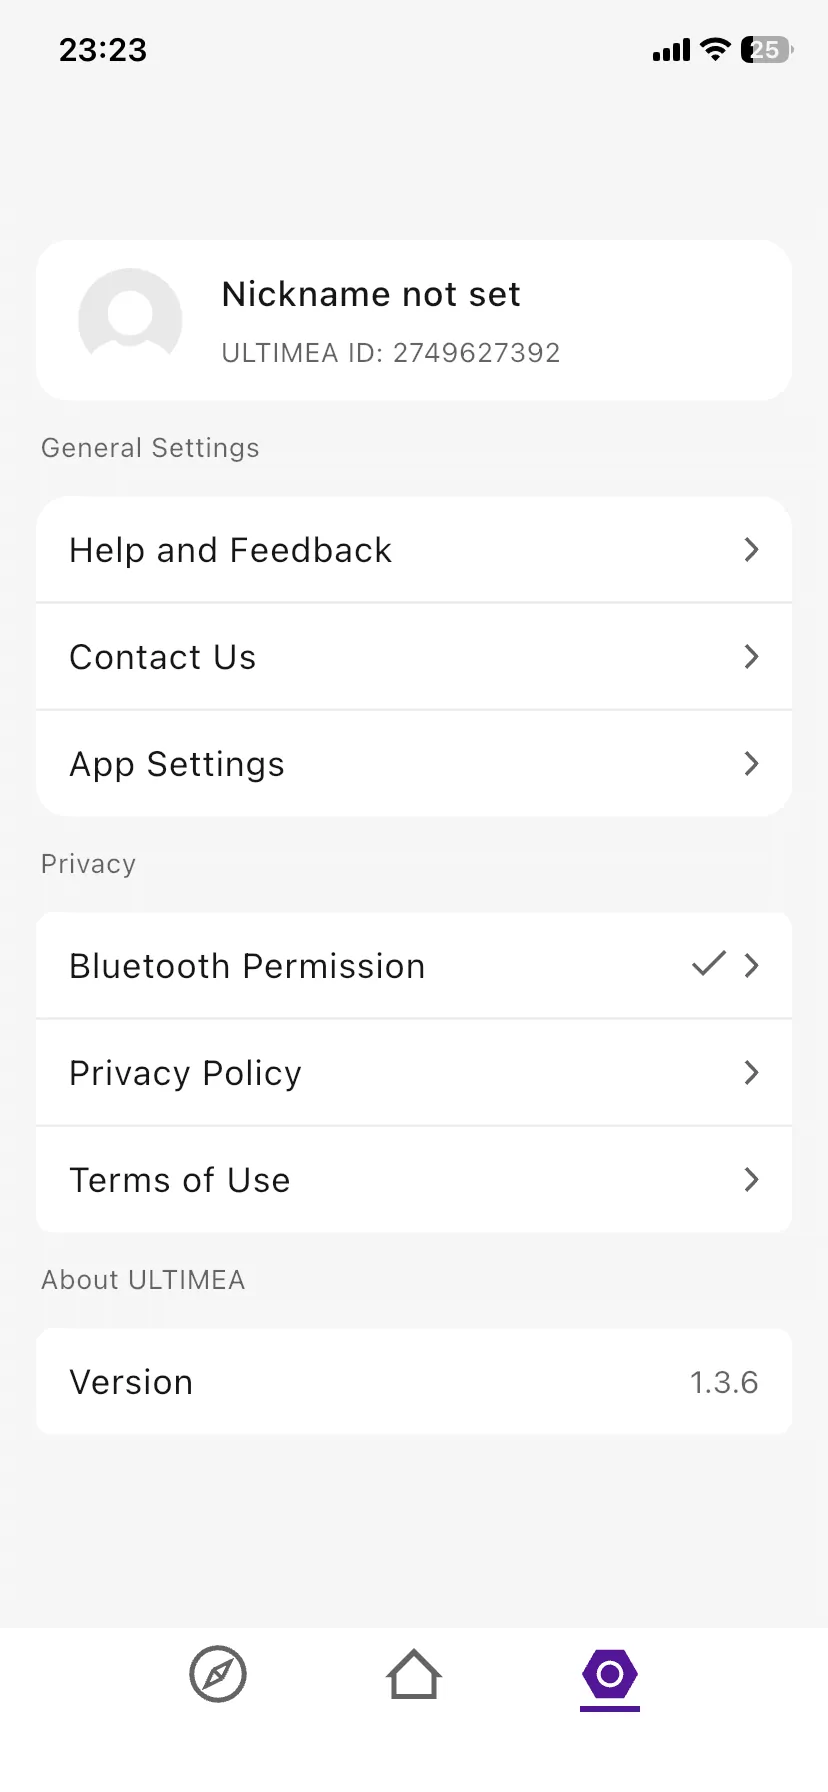Screen dimensions: 828x1792
Task: Select the purple settings hexagon icon
Action: [609, 1674]
